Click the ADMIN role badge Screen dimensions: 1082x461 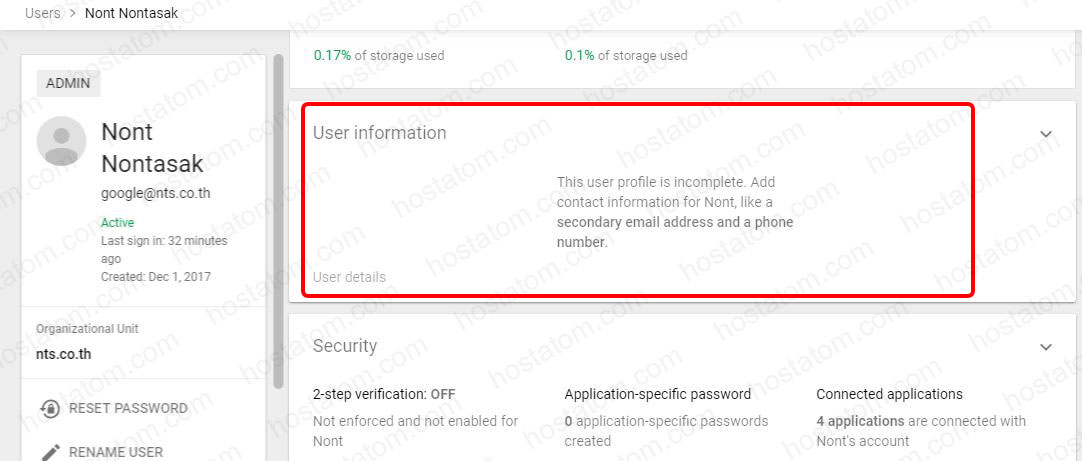pyautogui.click(x=68, y=83)
